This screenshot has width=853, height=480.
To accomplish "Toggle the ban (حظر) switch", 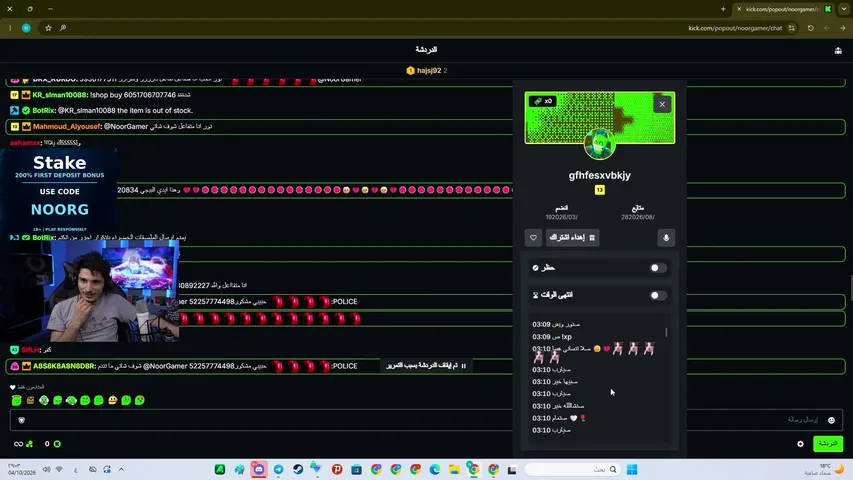I will coord(658,268).
